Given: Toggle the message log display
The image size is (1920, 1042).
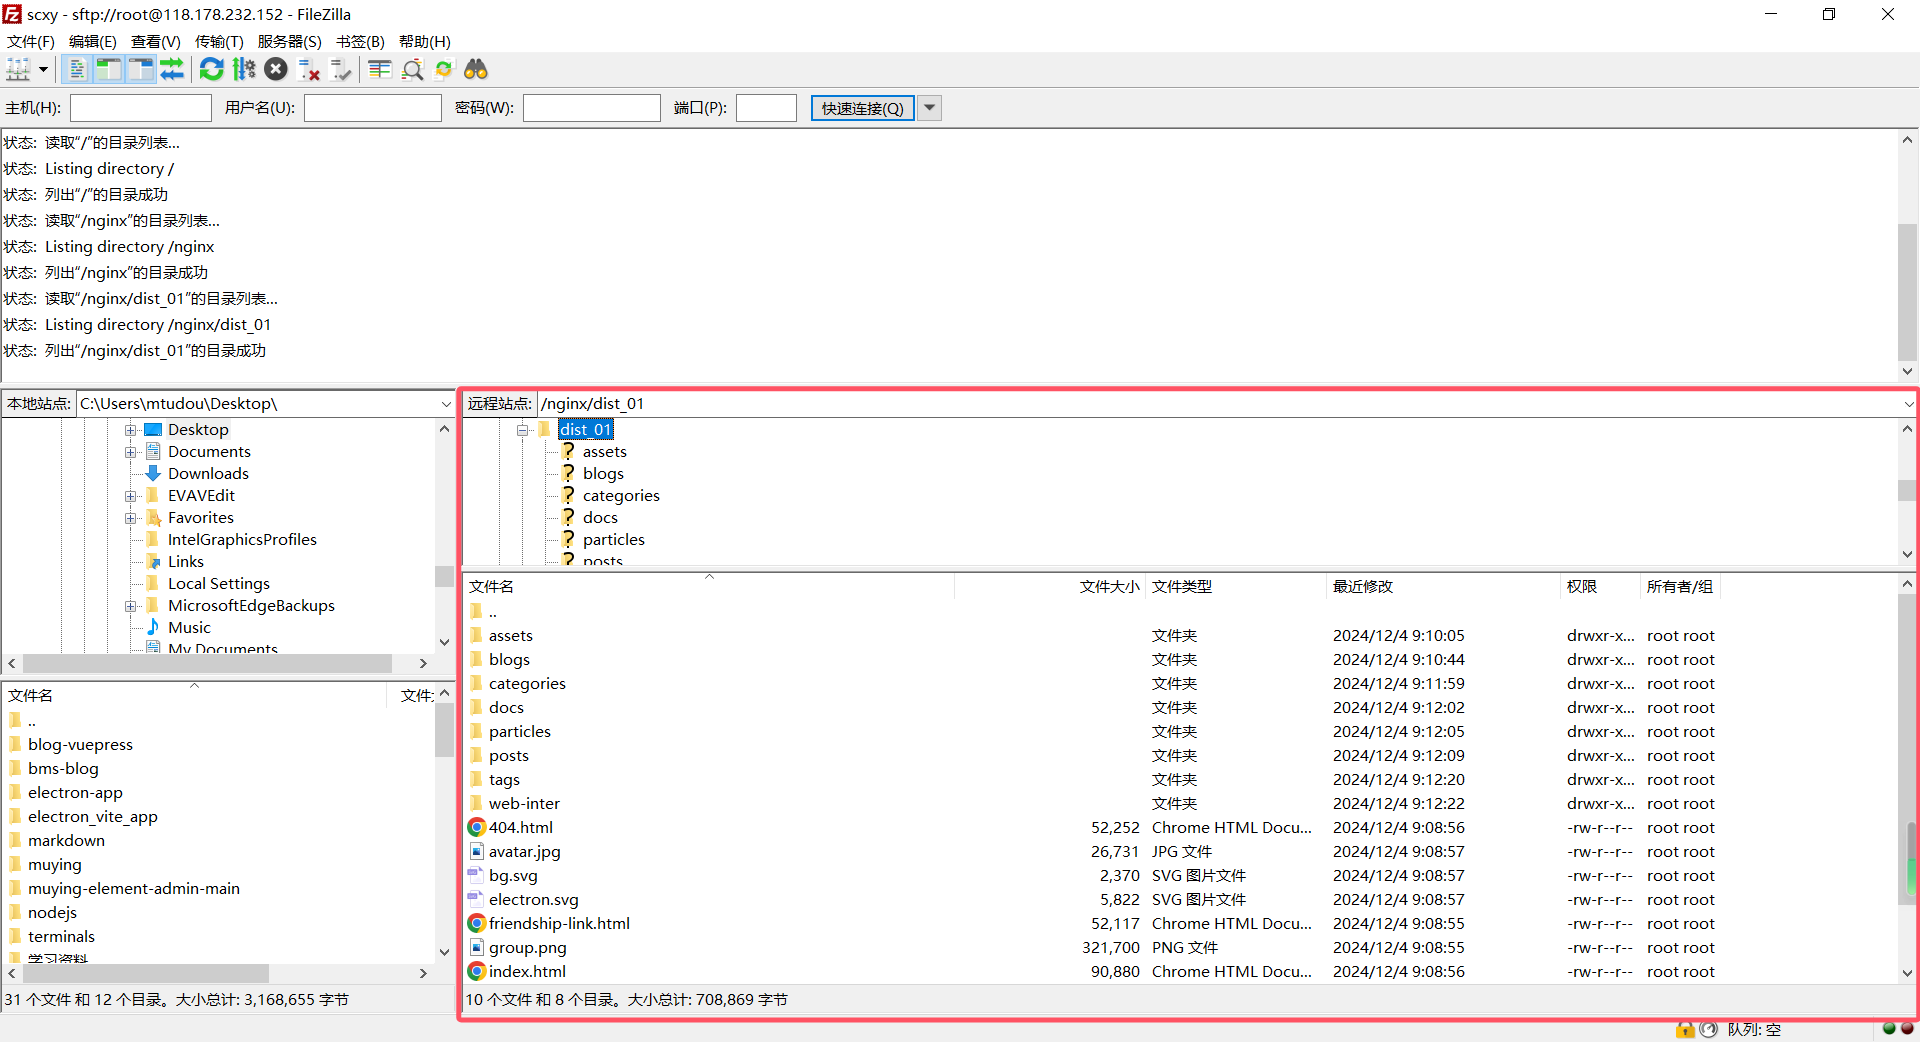Looking at the screenshot, I should pyautogui.click(x=76, y=69).
